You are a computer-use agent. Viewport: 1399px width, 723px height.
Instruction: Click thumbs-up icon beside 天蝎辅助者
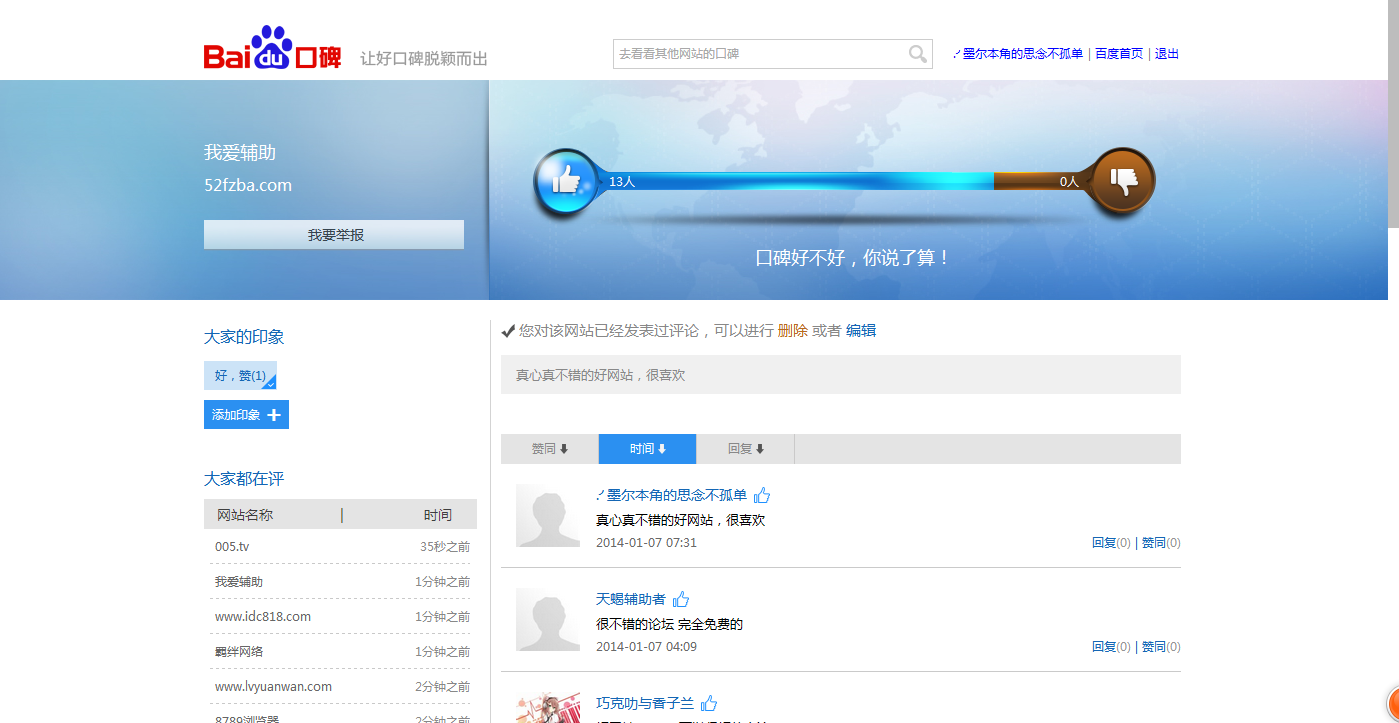[681, 599]
